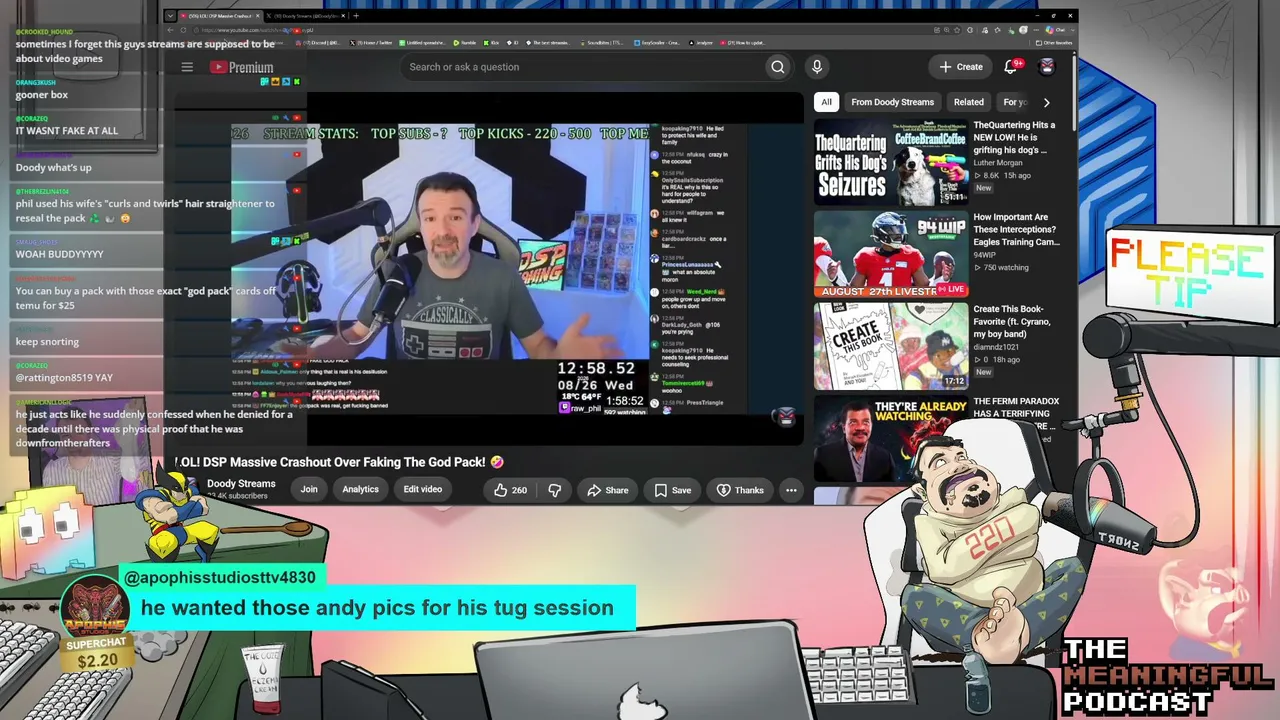Open 'How Important Are These Interceptions' title
Screen dimensions: 1280x720
click(x=1016, y=229)
